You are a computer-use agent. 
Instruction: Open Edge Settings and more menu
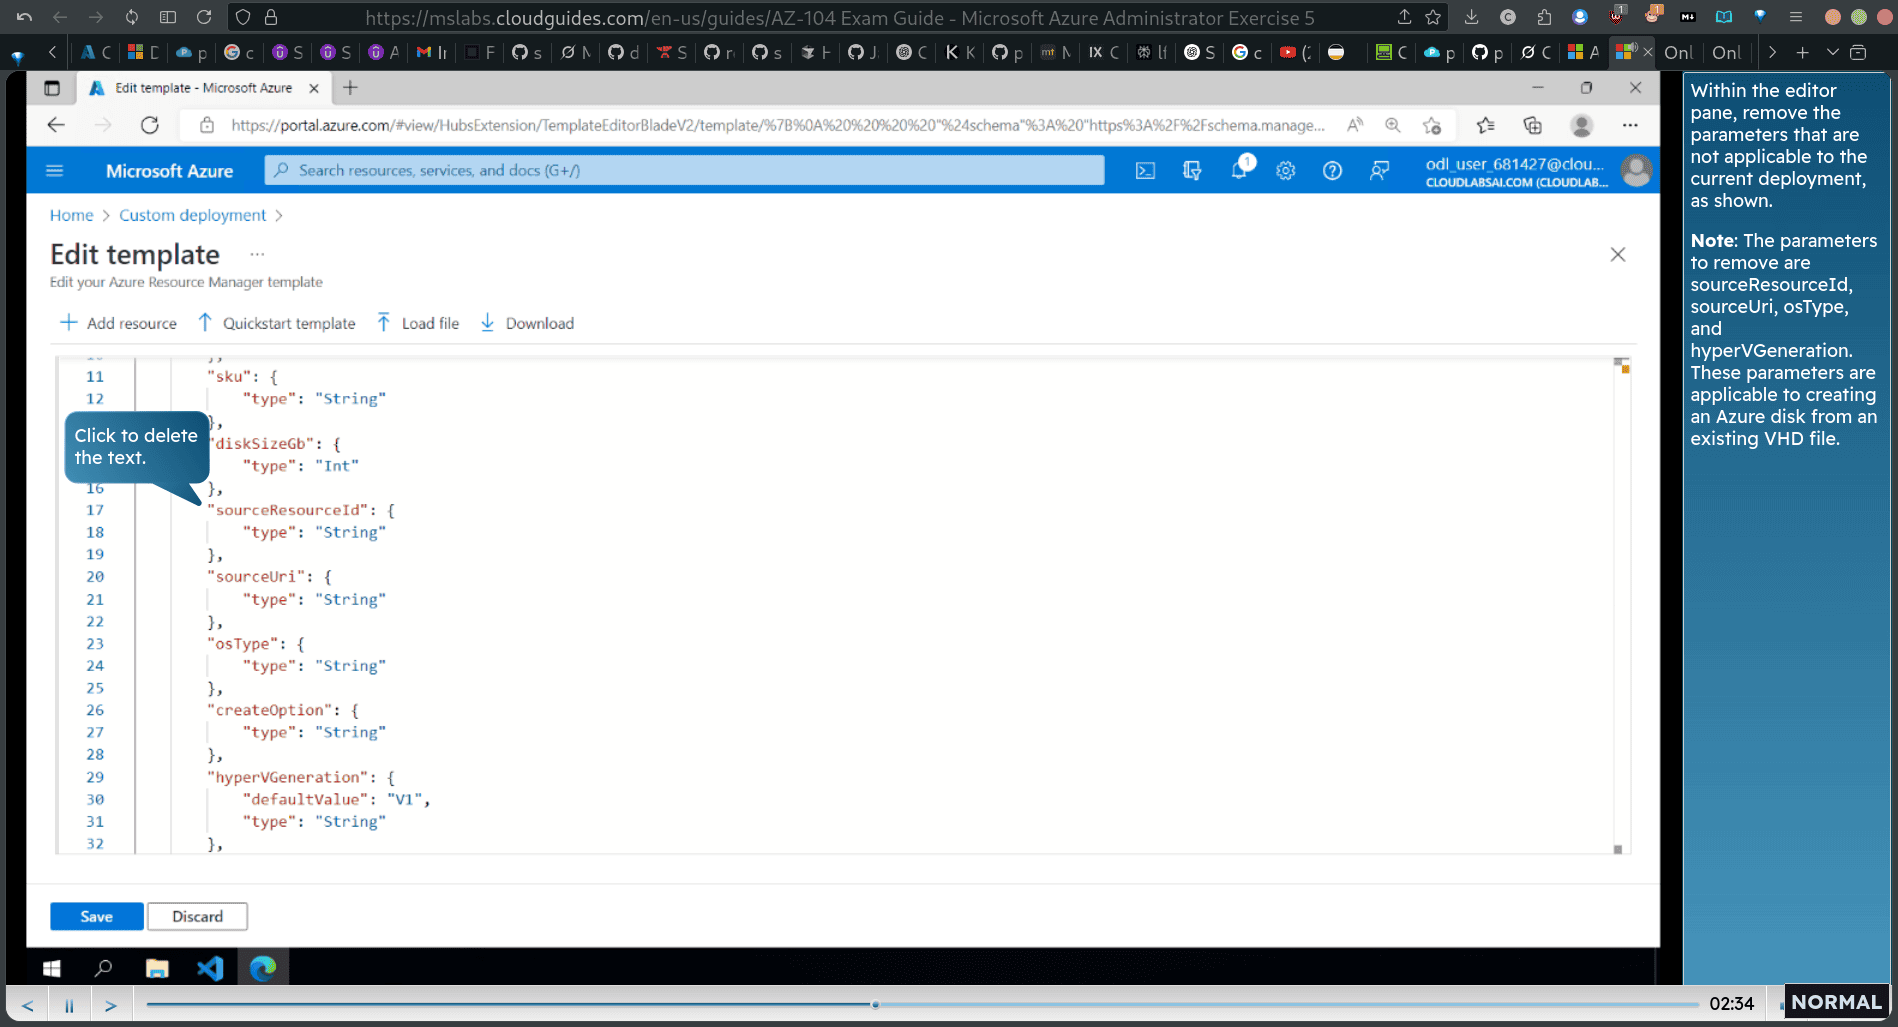1630,125
